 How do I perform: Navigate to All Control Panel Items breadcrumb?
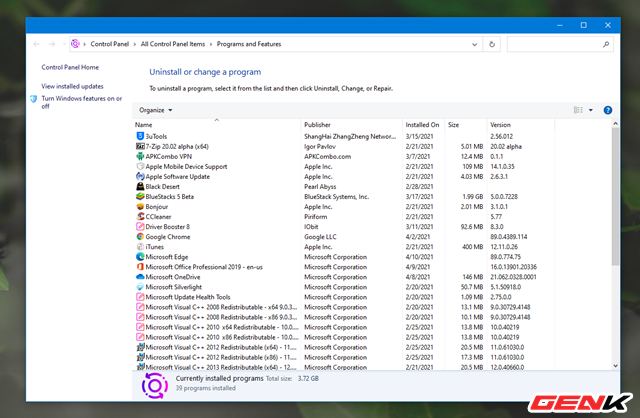[173, 44]
